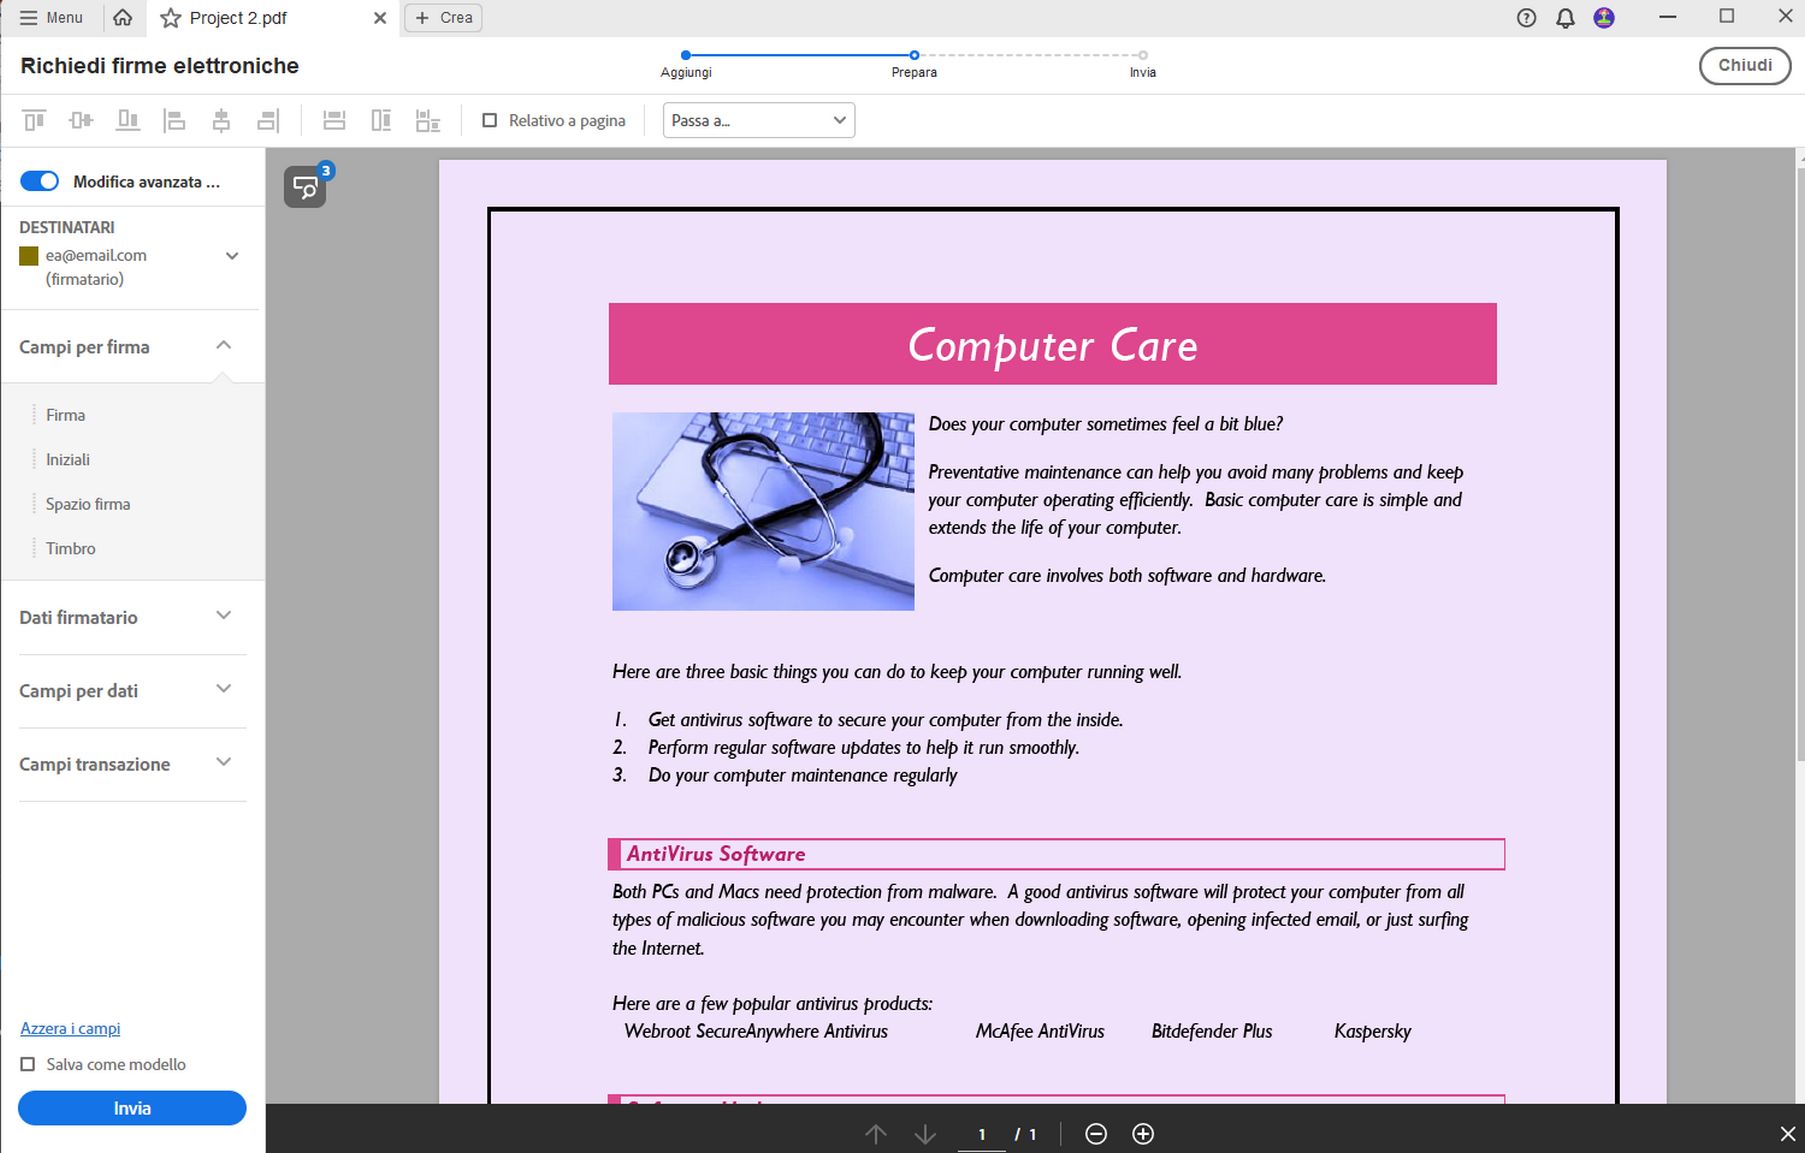Zoom in with the plus icon
Viewport: 1805px width, 1153px height.
point(1143,1134)
